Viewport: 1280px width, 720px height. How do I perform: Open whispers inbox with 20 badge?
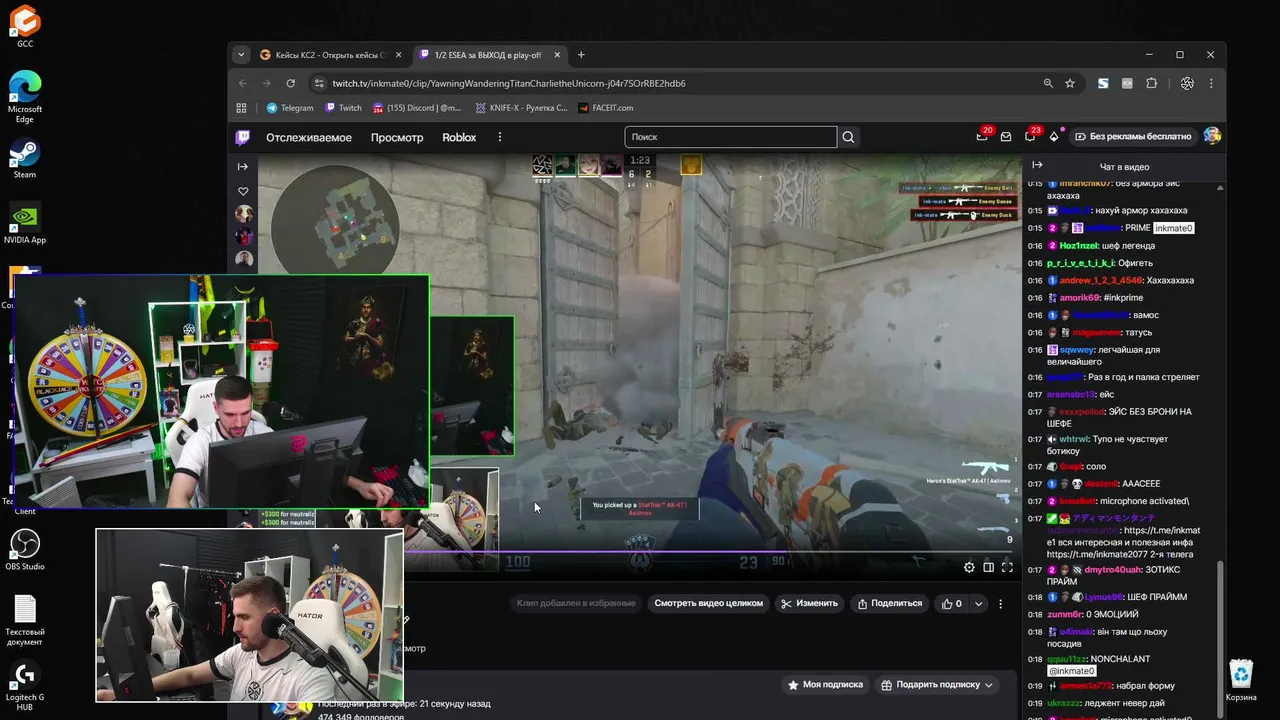pyautogui.click(x=982, y=137)
